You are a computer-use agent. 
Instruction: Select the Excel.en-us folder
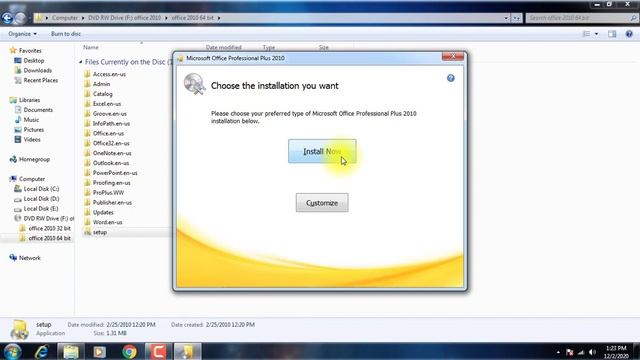[x=107, y=104]
